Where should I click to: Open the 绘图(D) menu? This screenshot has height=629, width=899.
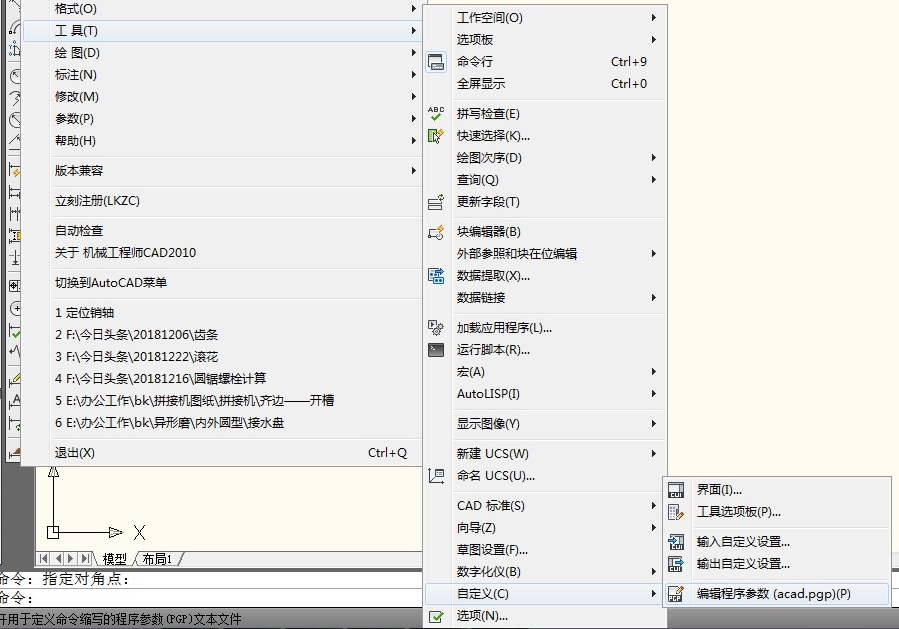click(221, 53)
